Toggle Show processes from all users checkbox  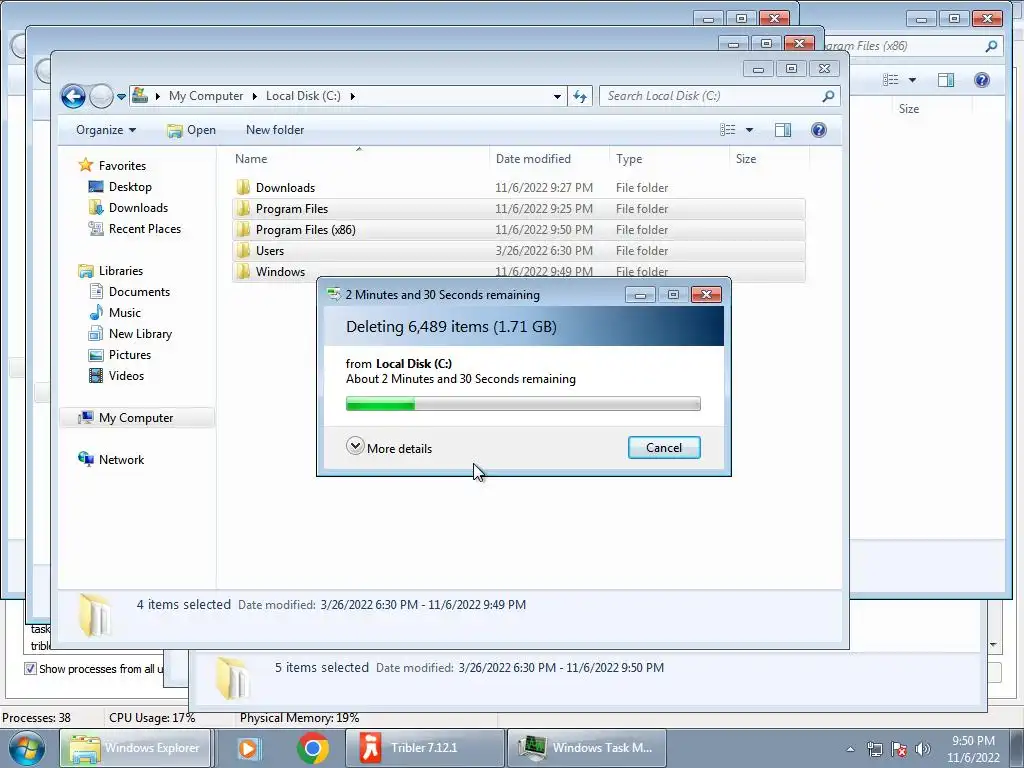[30, 669]
